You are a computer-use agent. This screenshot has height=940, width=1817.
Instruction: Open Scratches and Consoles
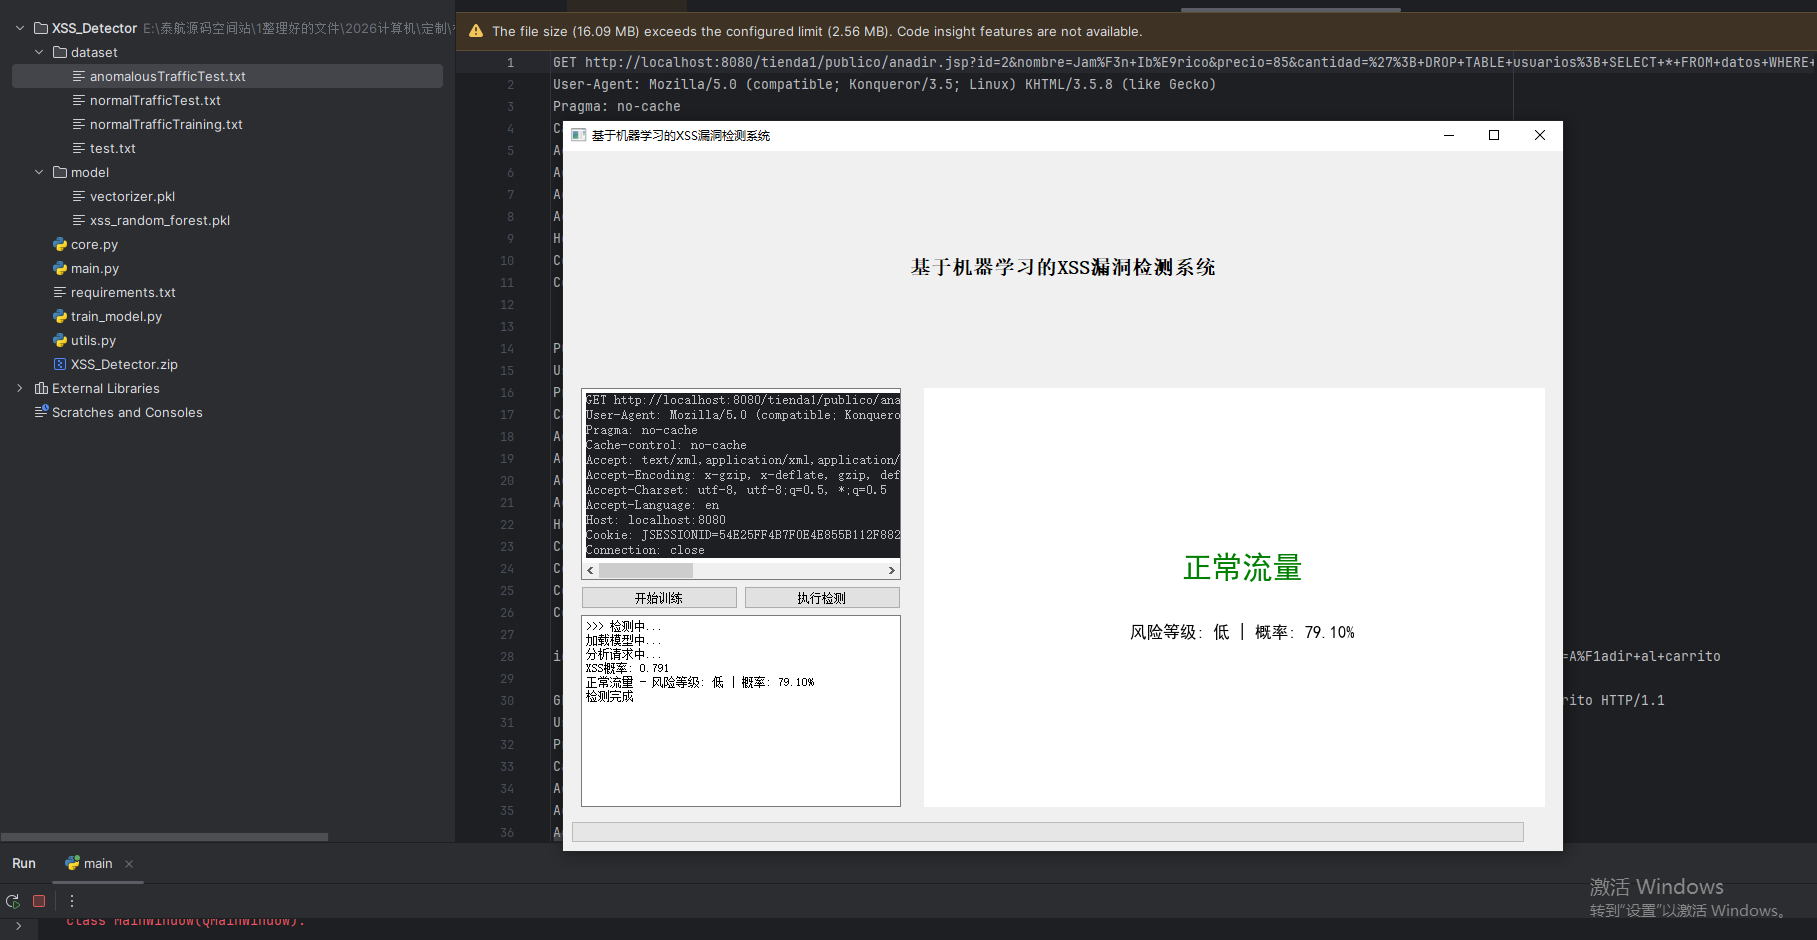click(127, 412)
